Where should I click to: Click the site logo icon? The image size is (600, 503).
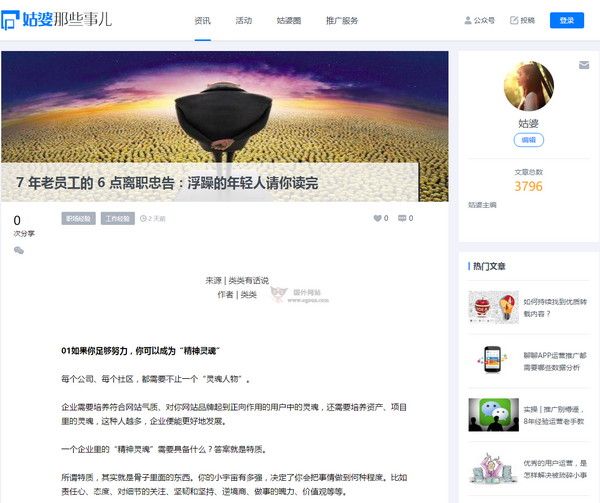(x=10, y=20)
